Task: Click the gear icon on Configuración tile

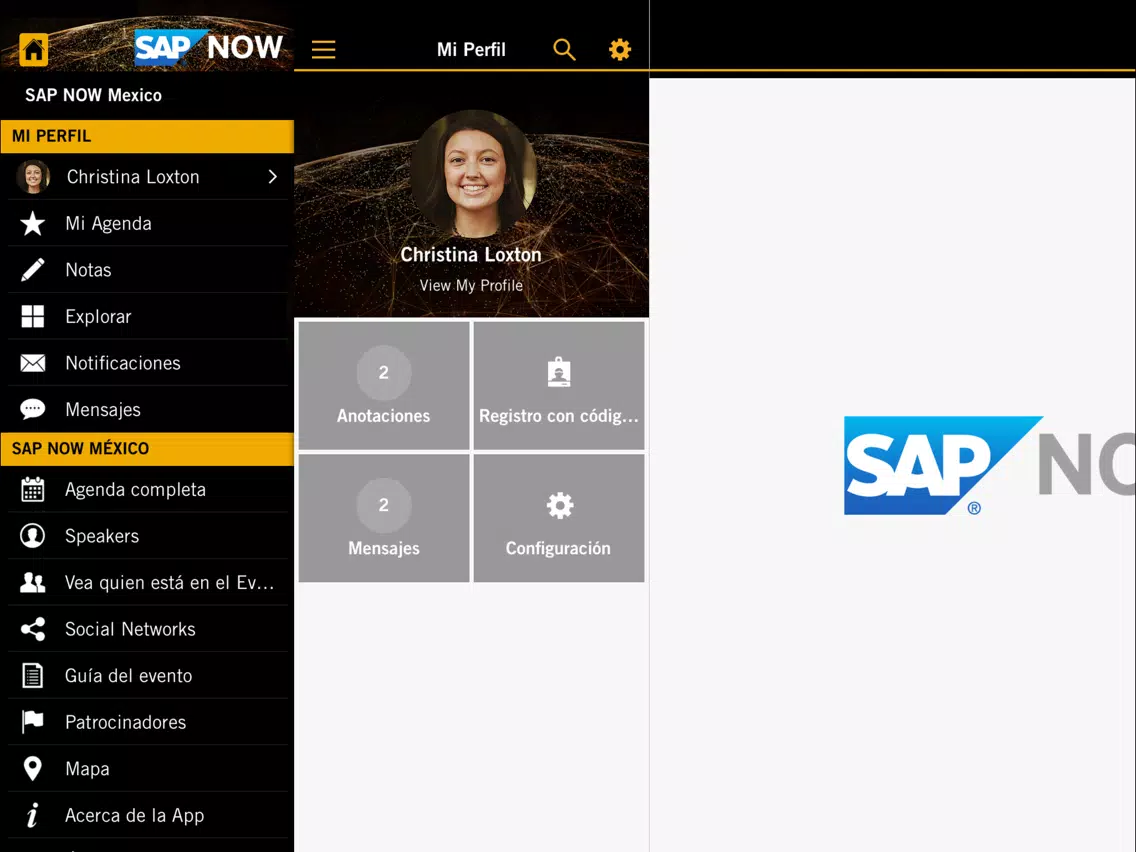Action: click(559, 505)
